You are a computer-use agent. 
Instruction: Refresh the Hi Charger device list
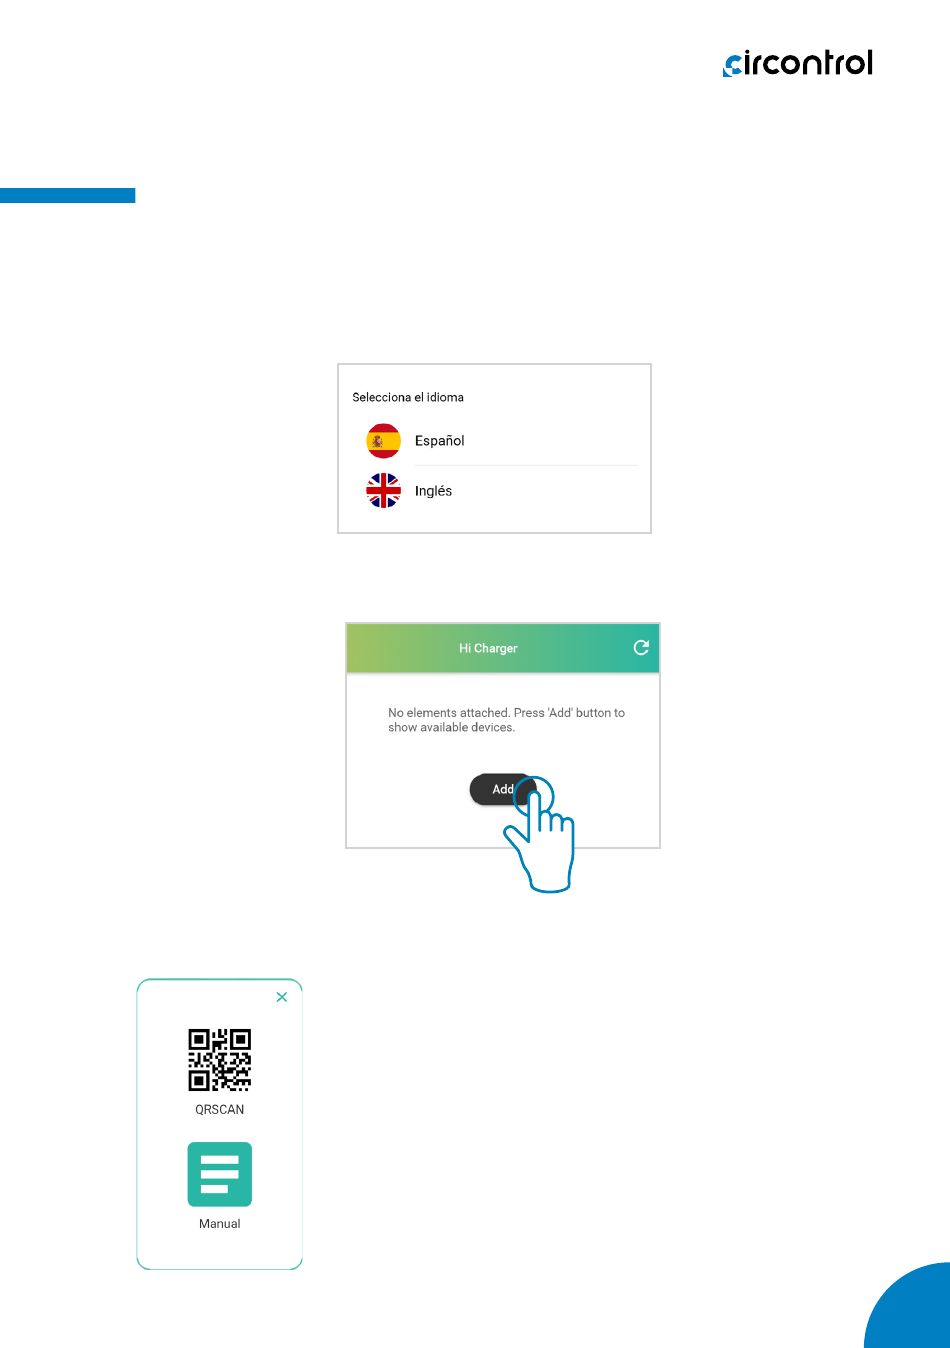[641, 648]
